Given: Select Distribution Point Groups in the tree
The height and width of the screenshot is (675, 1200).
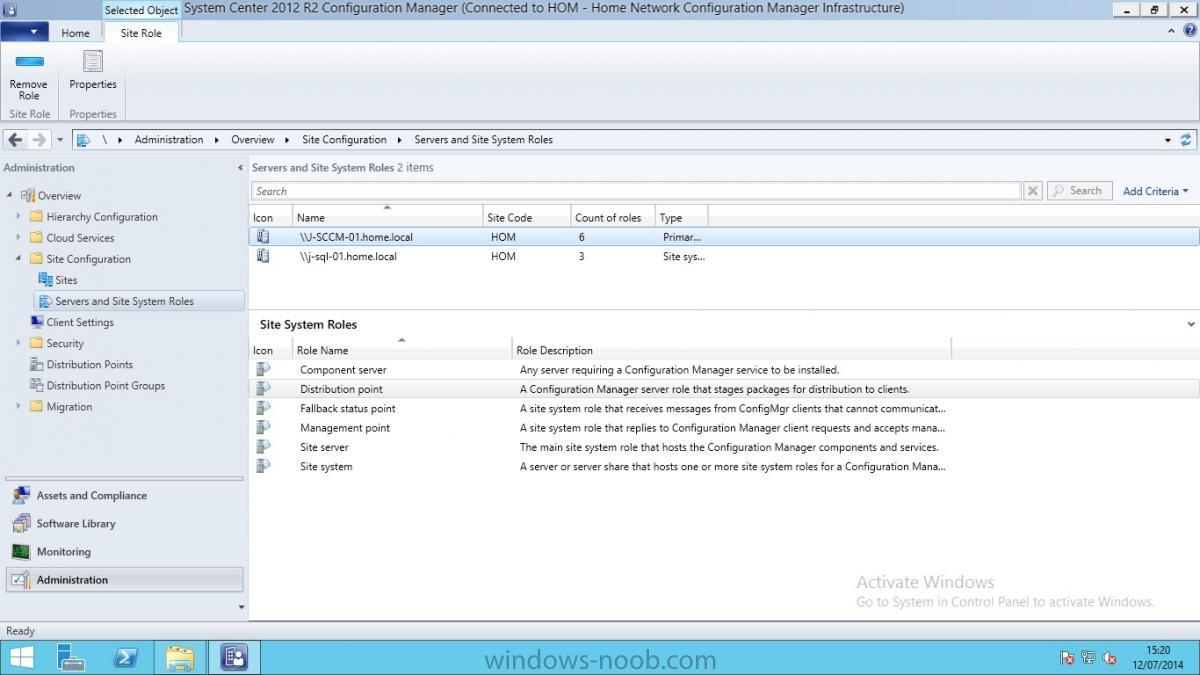Looking at the screenshot, I should click(x=105, y=385).
